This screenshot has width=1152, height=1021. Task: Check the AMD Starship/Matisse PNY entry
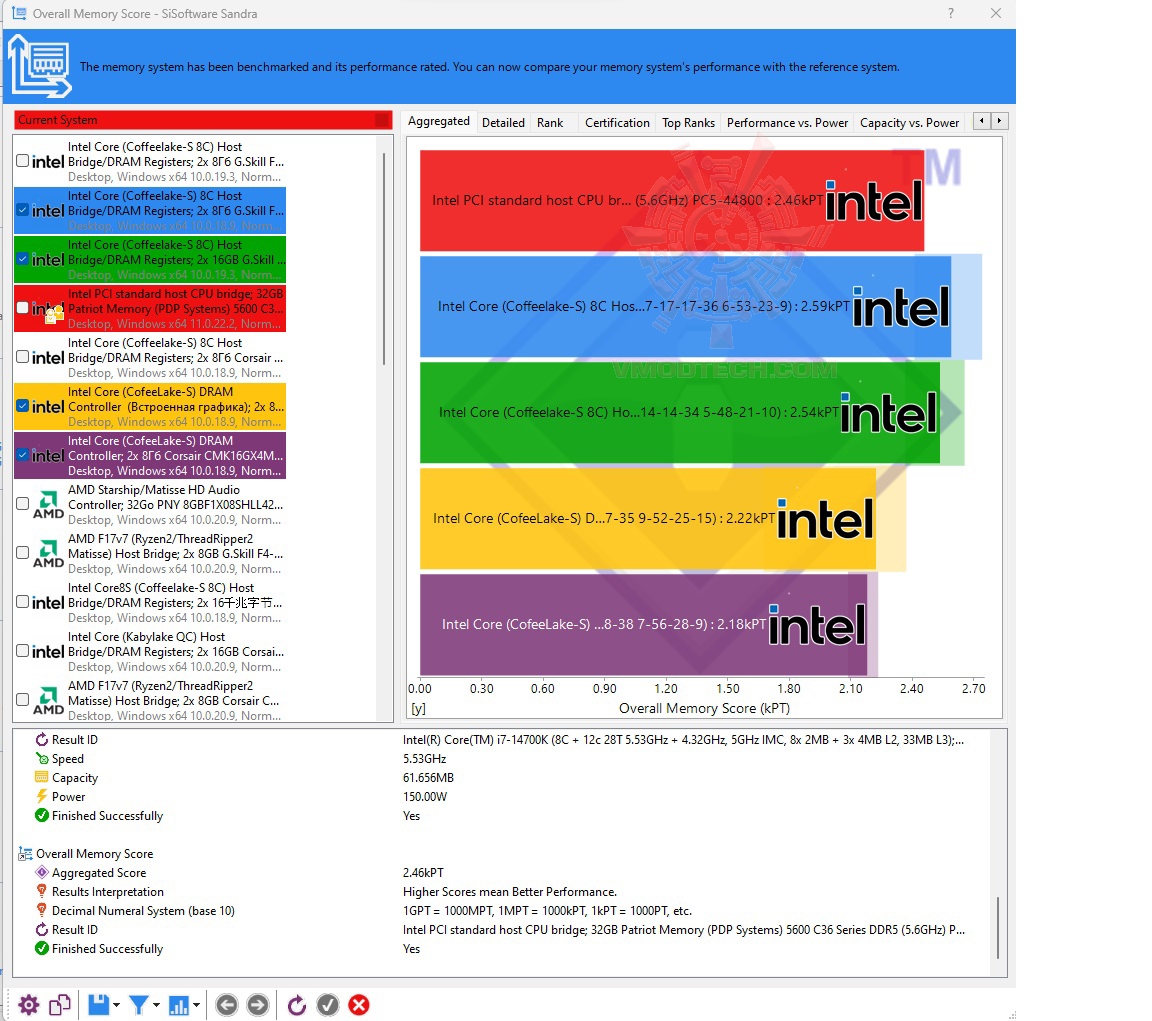coord(23,504)
